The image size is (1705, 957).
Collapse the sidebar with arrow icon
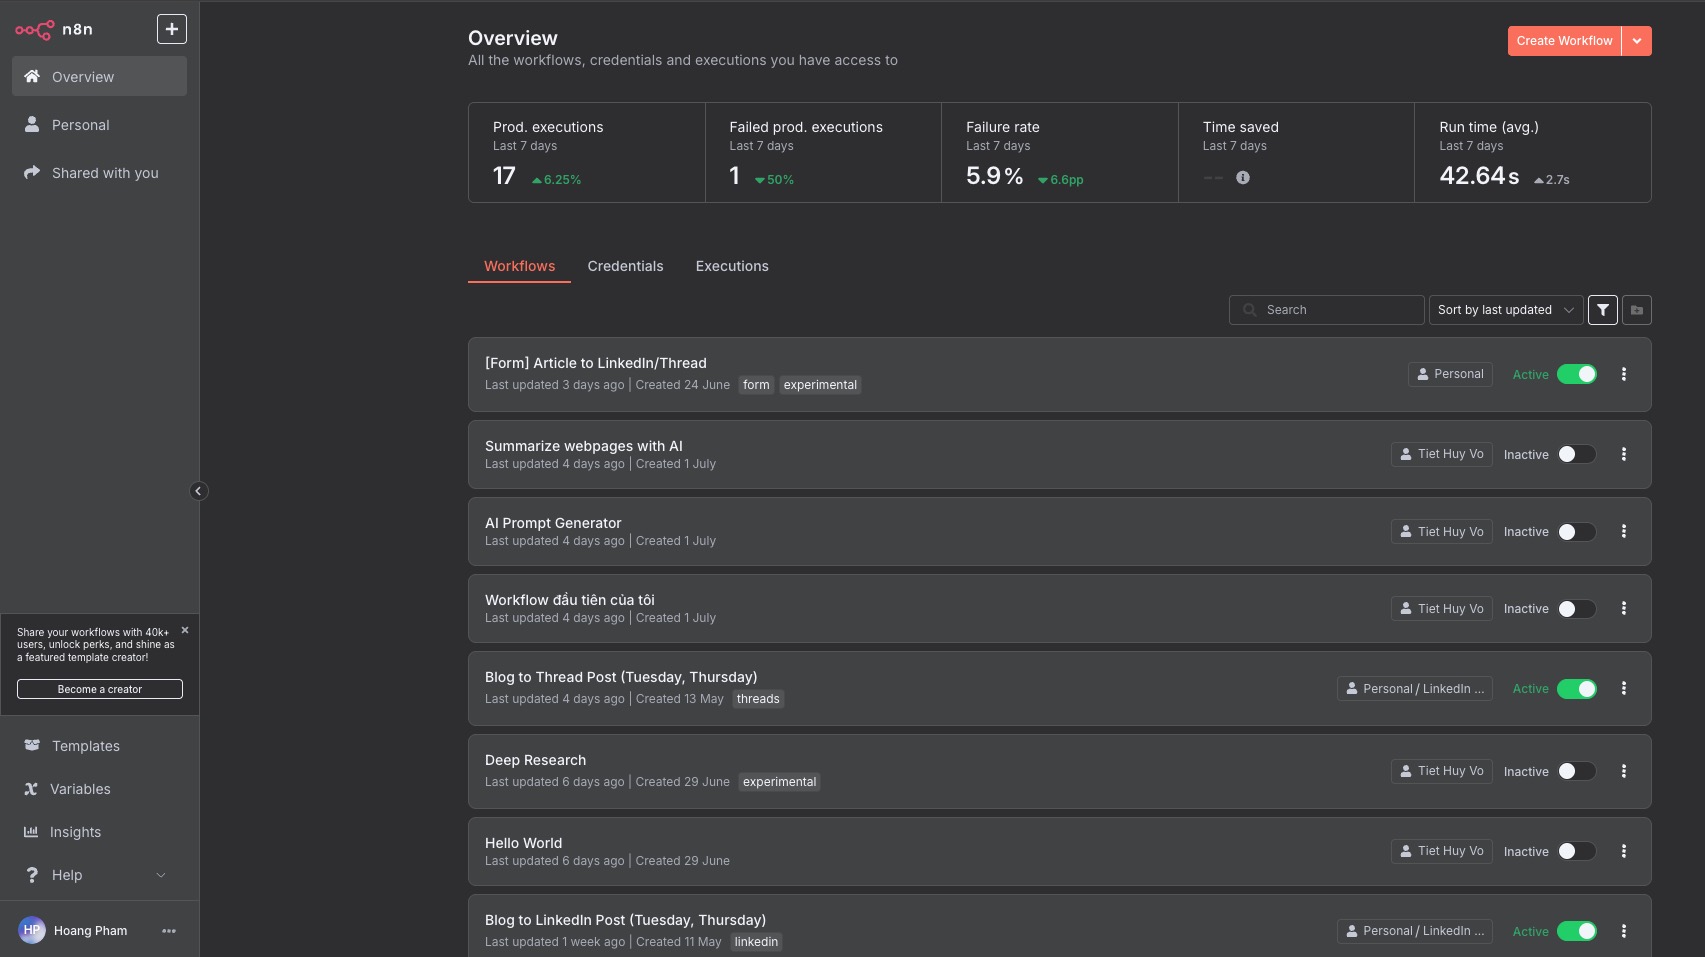[x=198, y=491]
